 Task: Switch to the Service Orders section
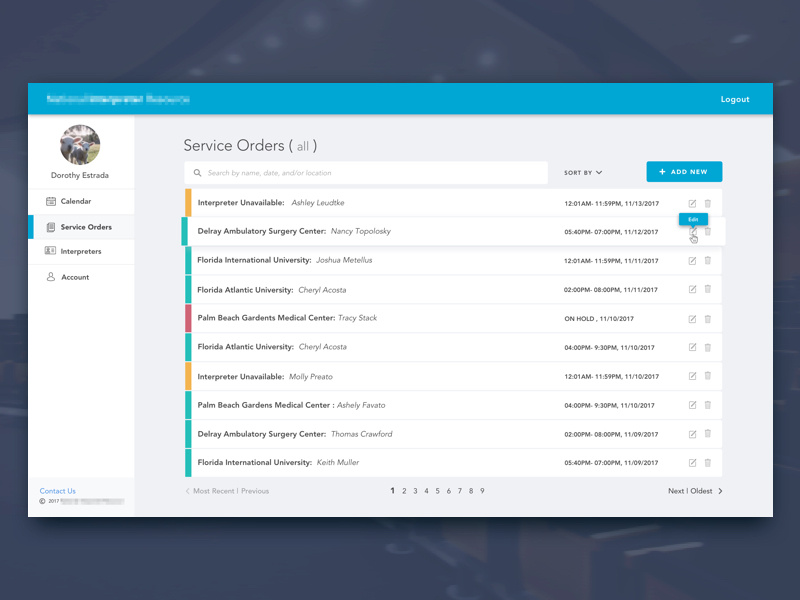(x=84, y=226)
